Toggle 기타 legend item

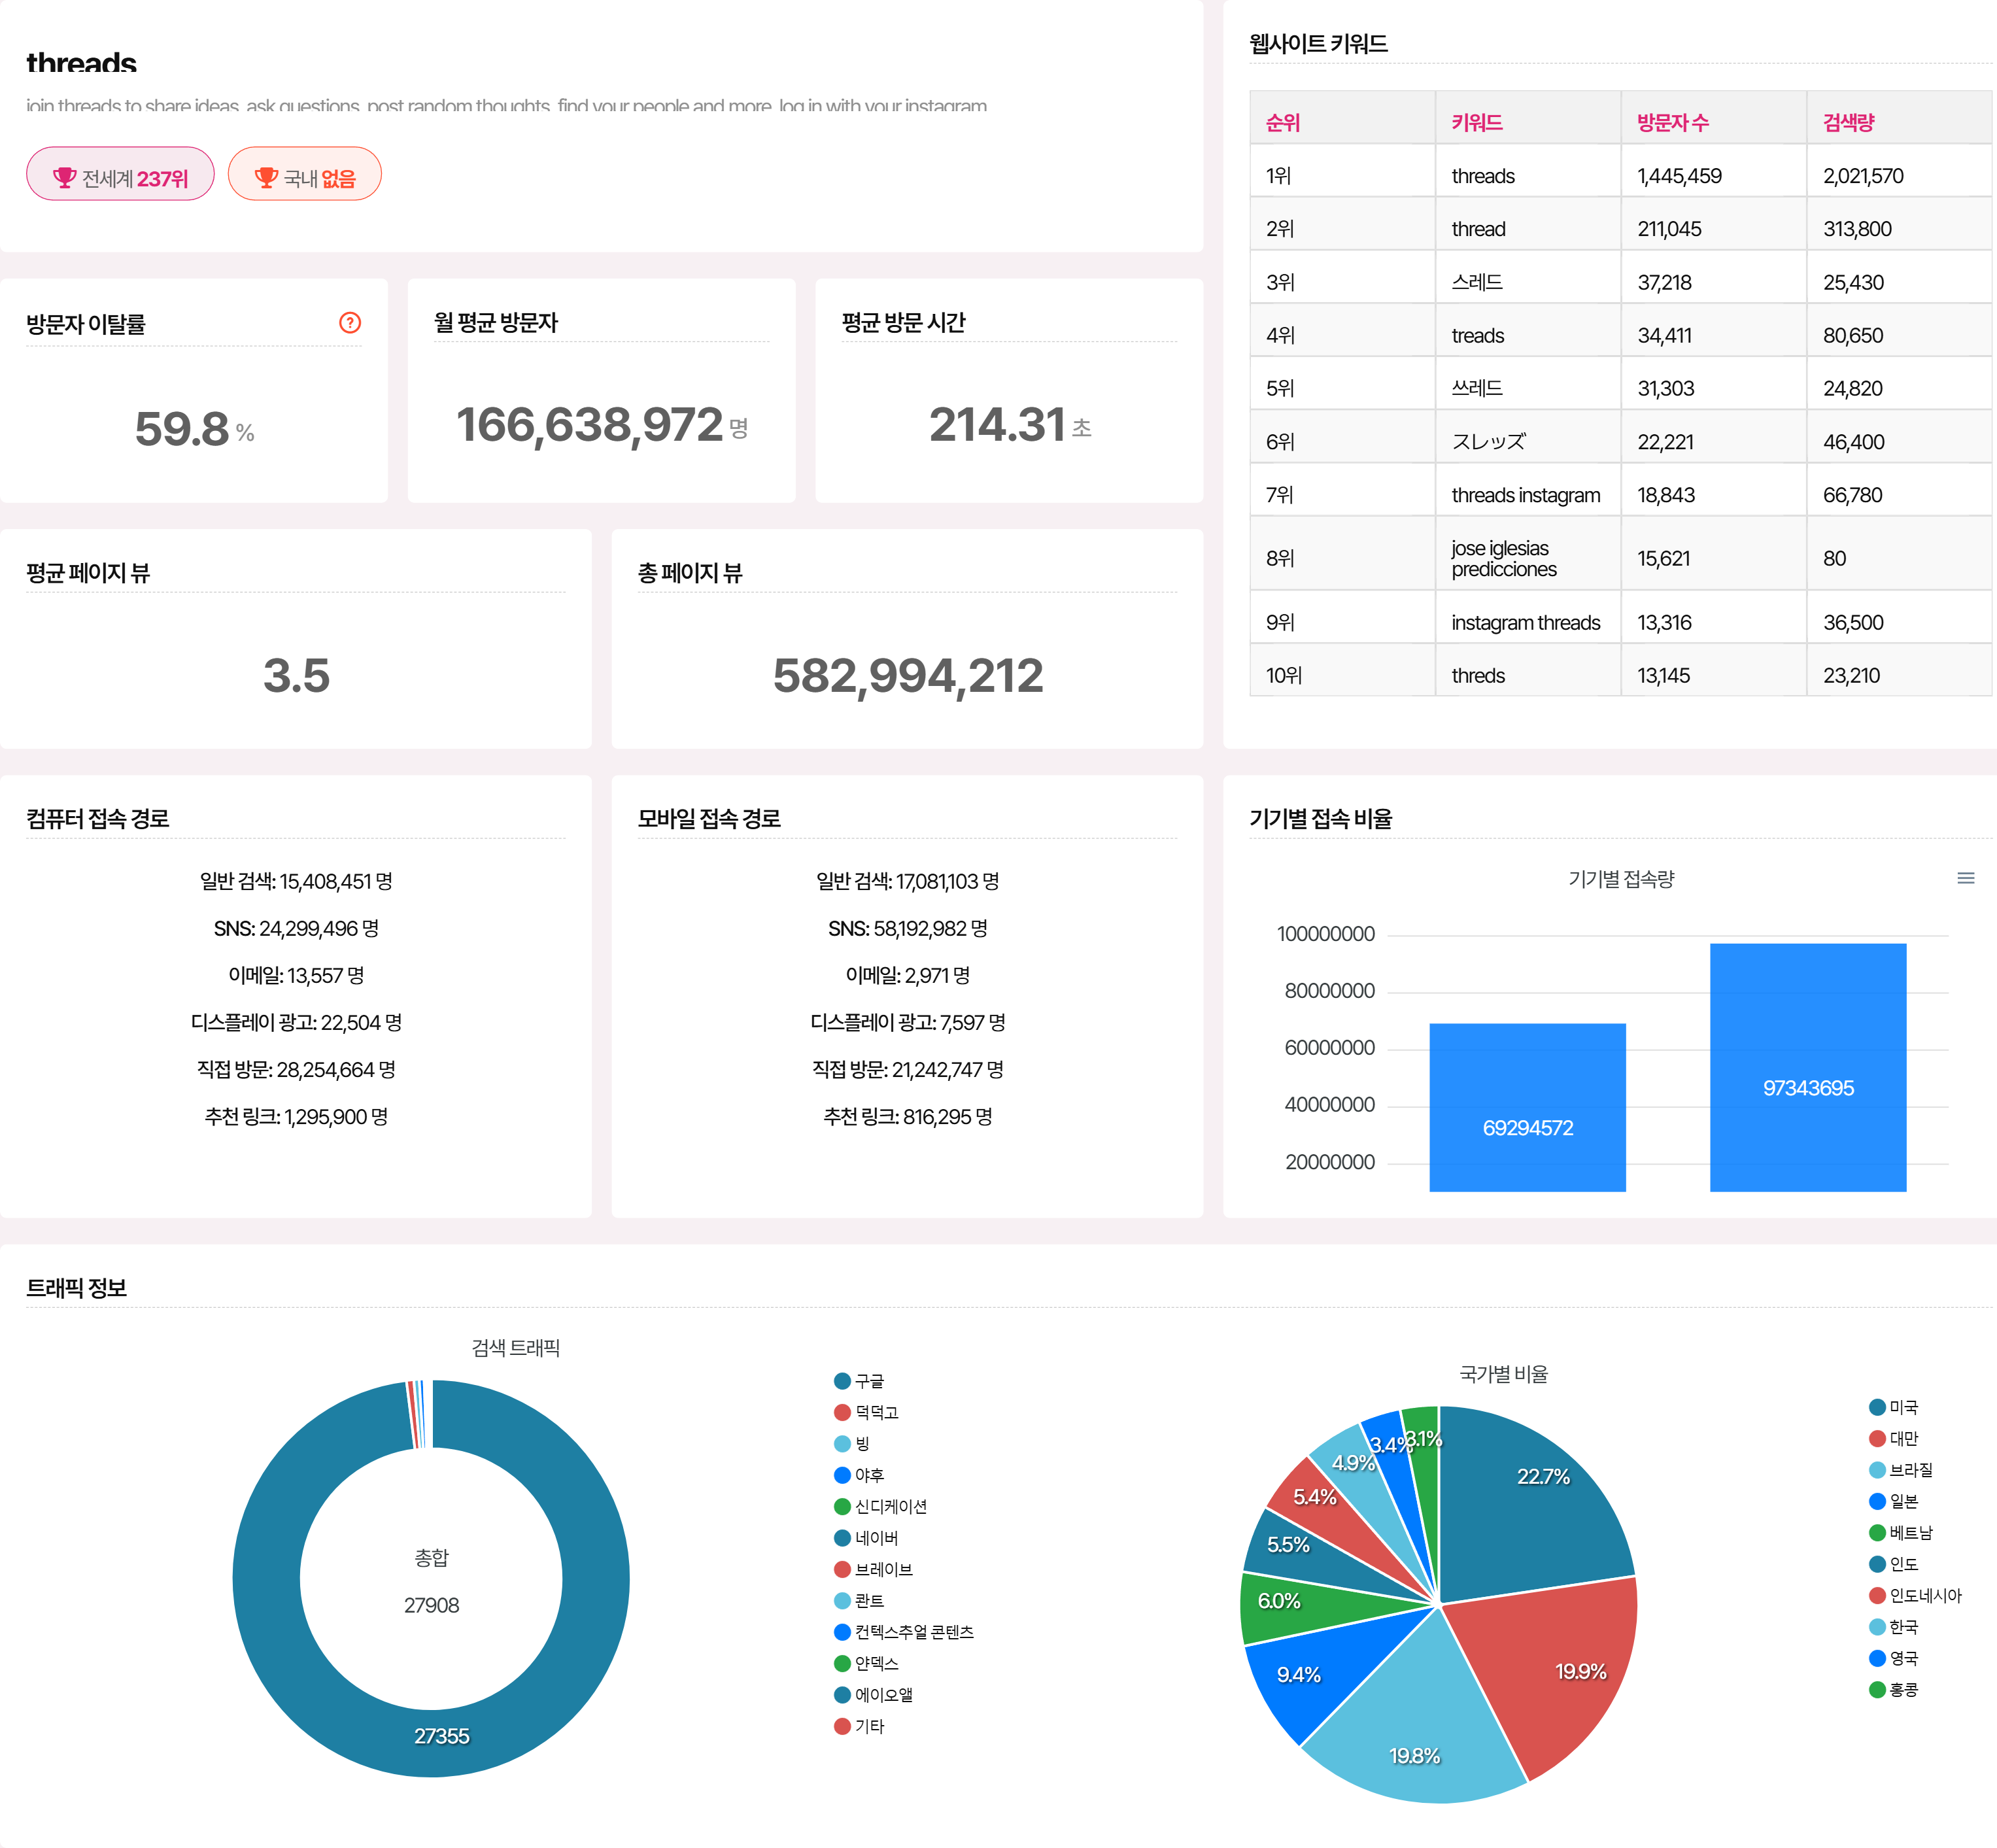[x=859, y=1726]
